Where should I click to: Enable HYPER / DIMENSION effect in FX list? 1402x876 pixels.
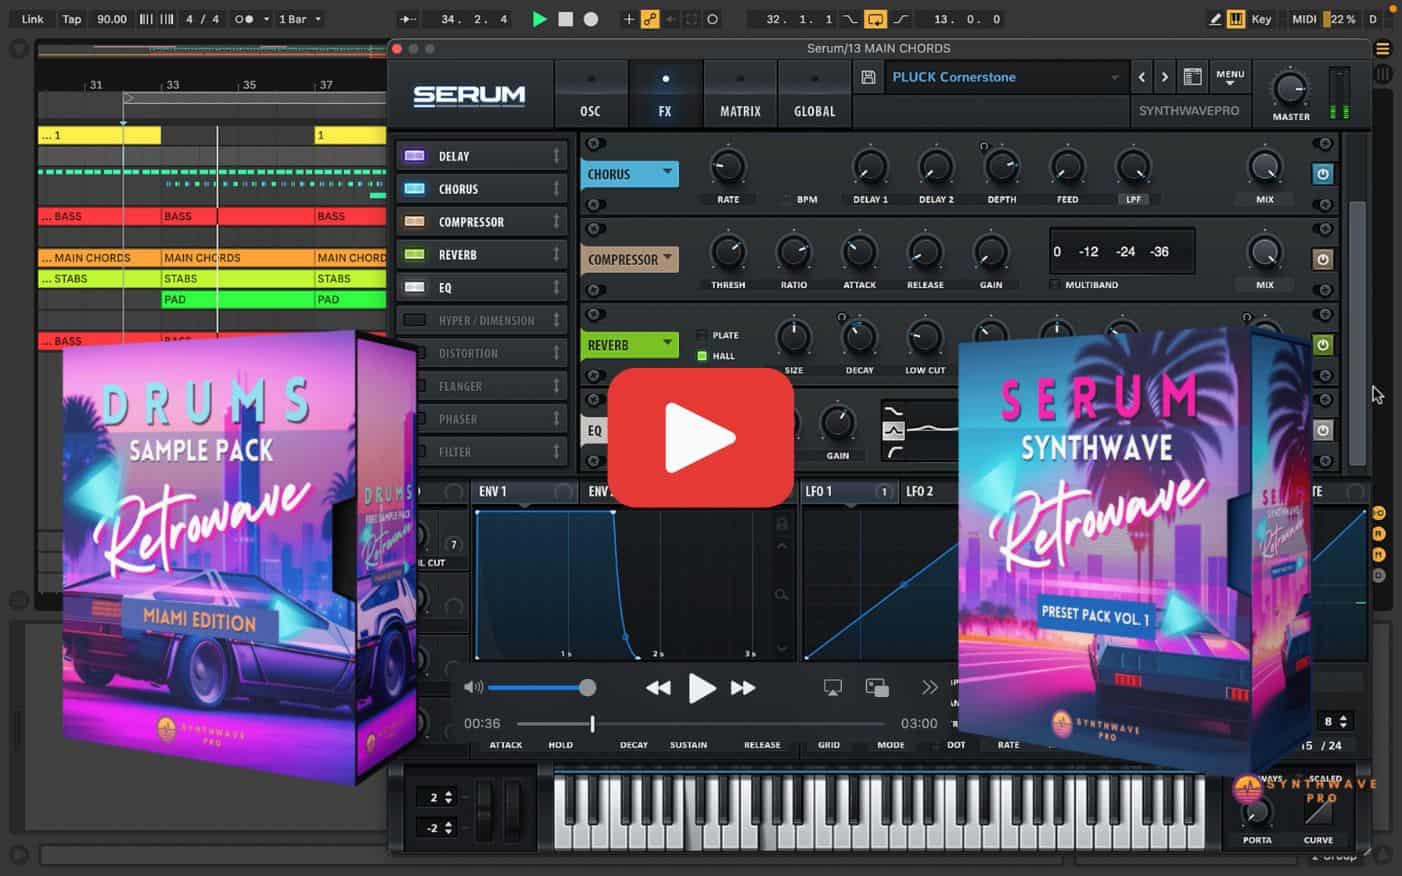pyautogui.click(x=482, y=321)
